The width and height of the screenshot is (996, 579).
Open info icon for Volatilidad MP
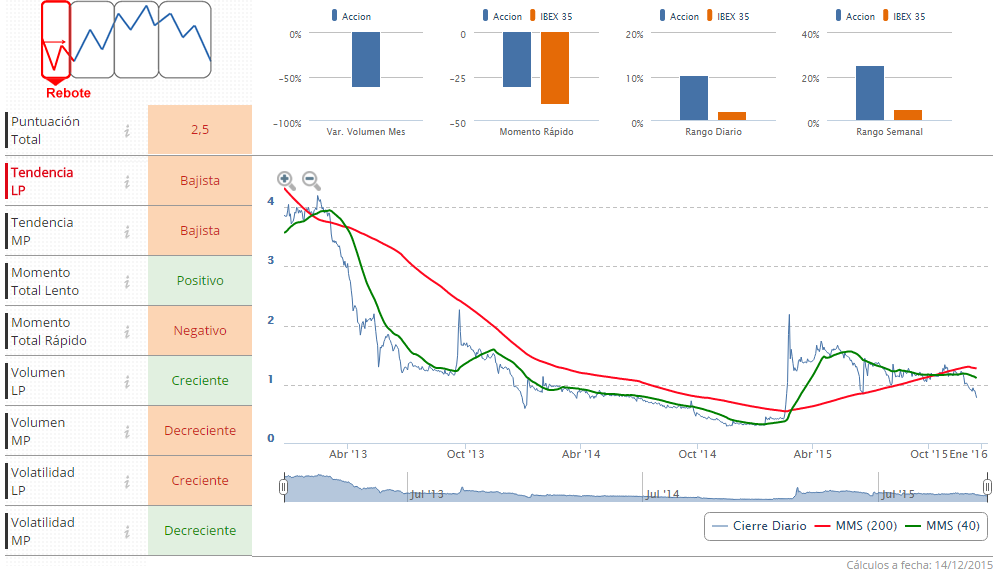point(127,531)
